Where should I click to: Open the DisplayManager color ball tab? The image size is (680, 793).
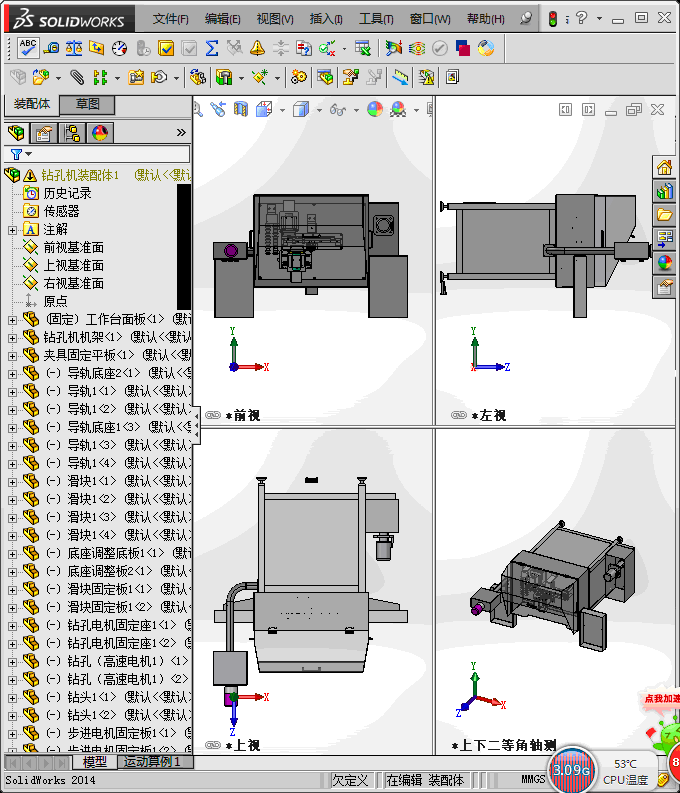[100, 133]
